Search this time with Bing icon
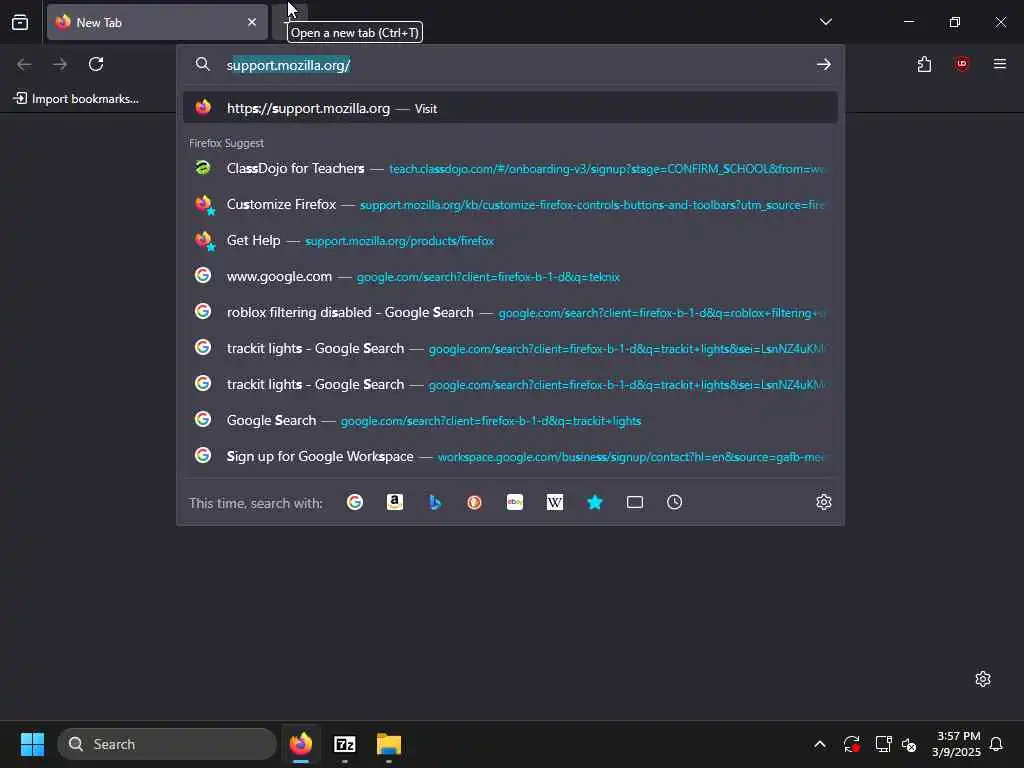The image size is (1024, 768). (x=435, y=502)
